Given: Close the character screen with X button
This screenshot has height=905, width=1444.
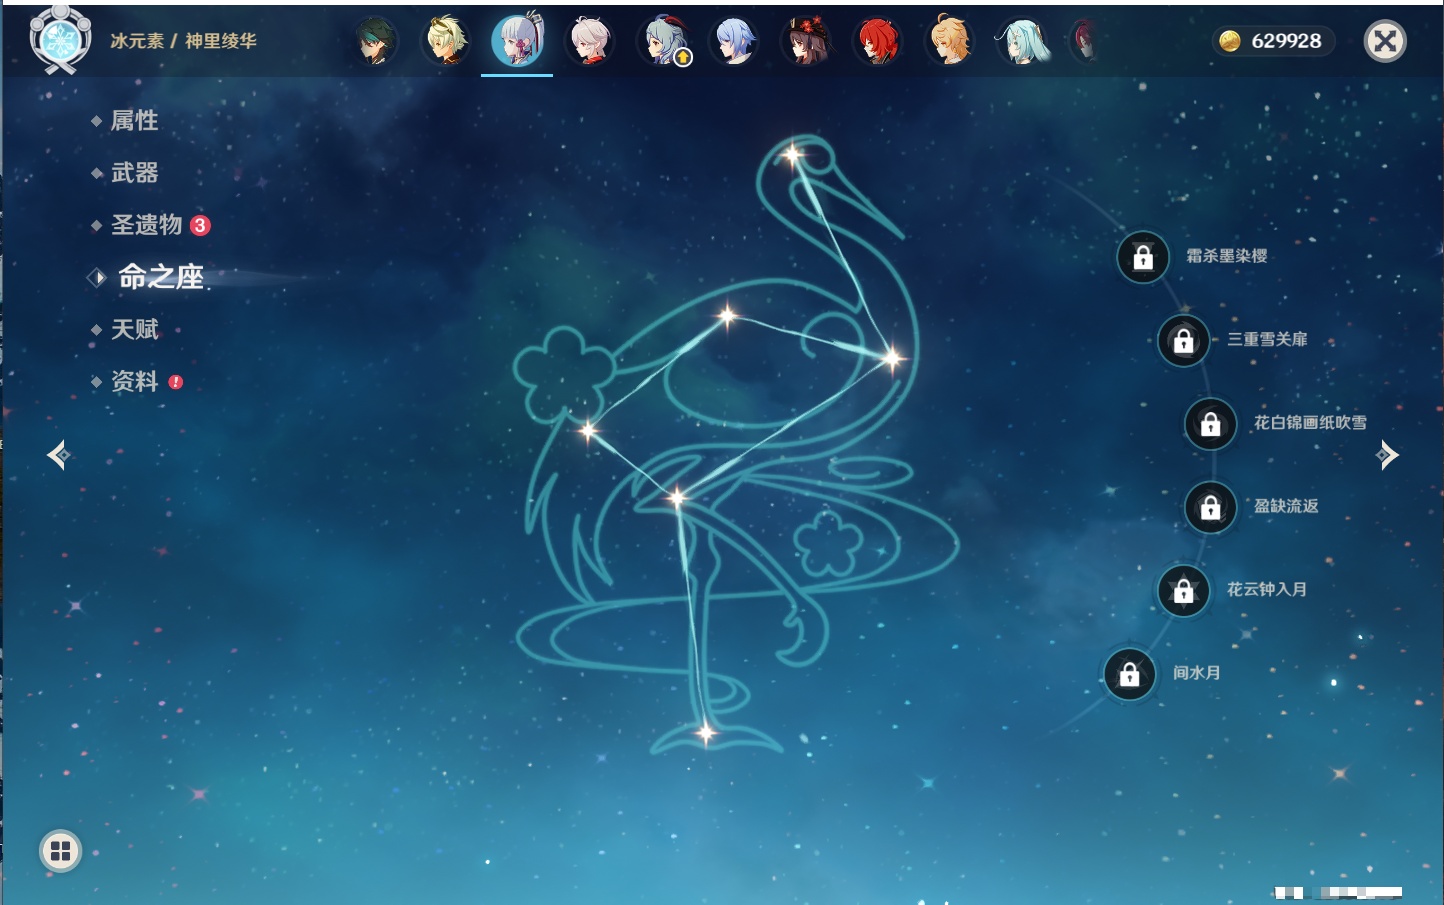Looking at the screenshot, I should coord(1385,41).
